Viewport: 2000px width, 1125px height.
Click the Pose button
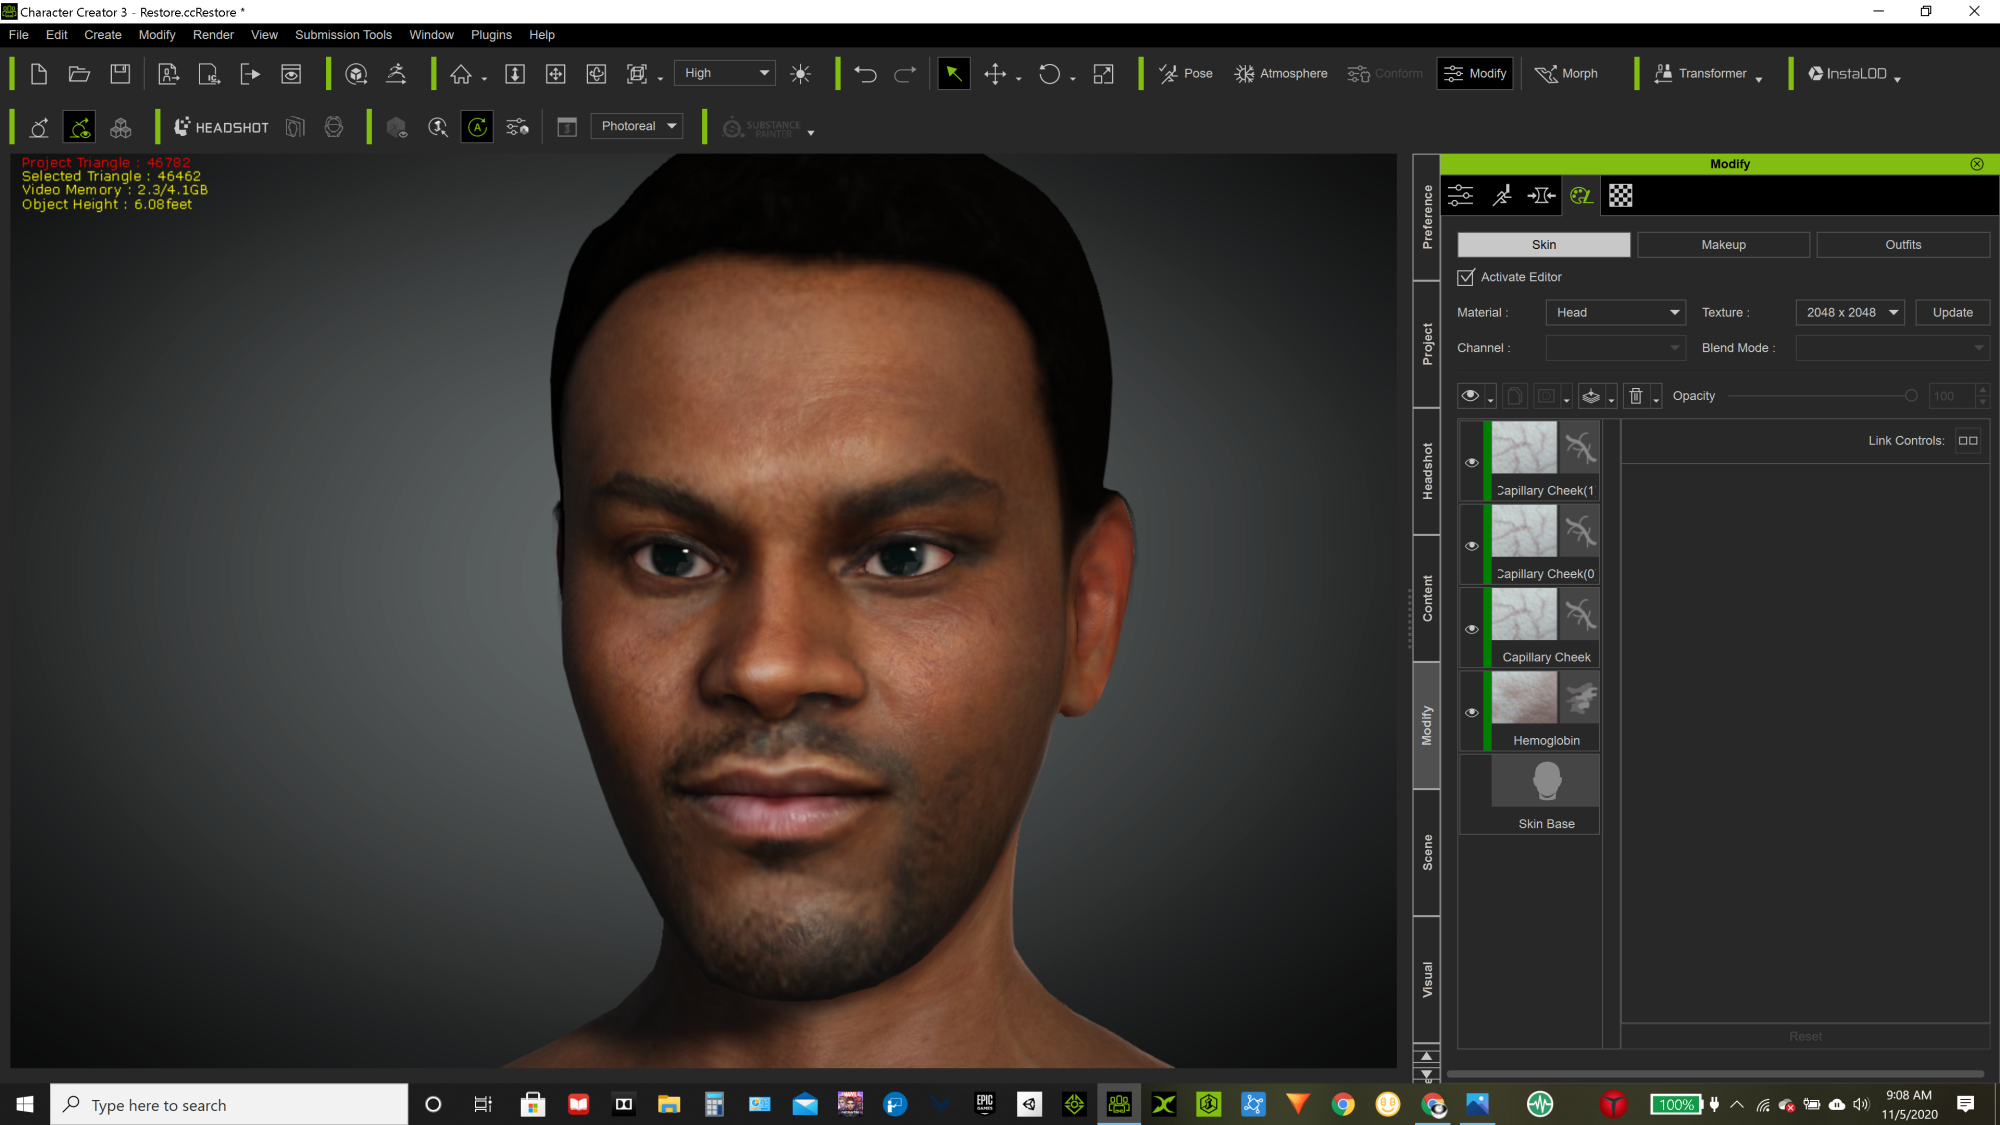coord(1186,74)
